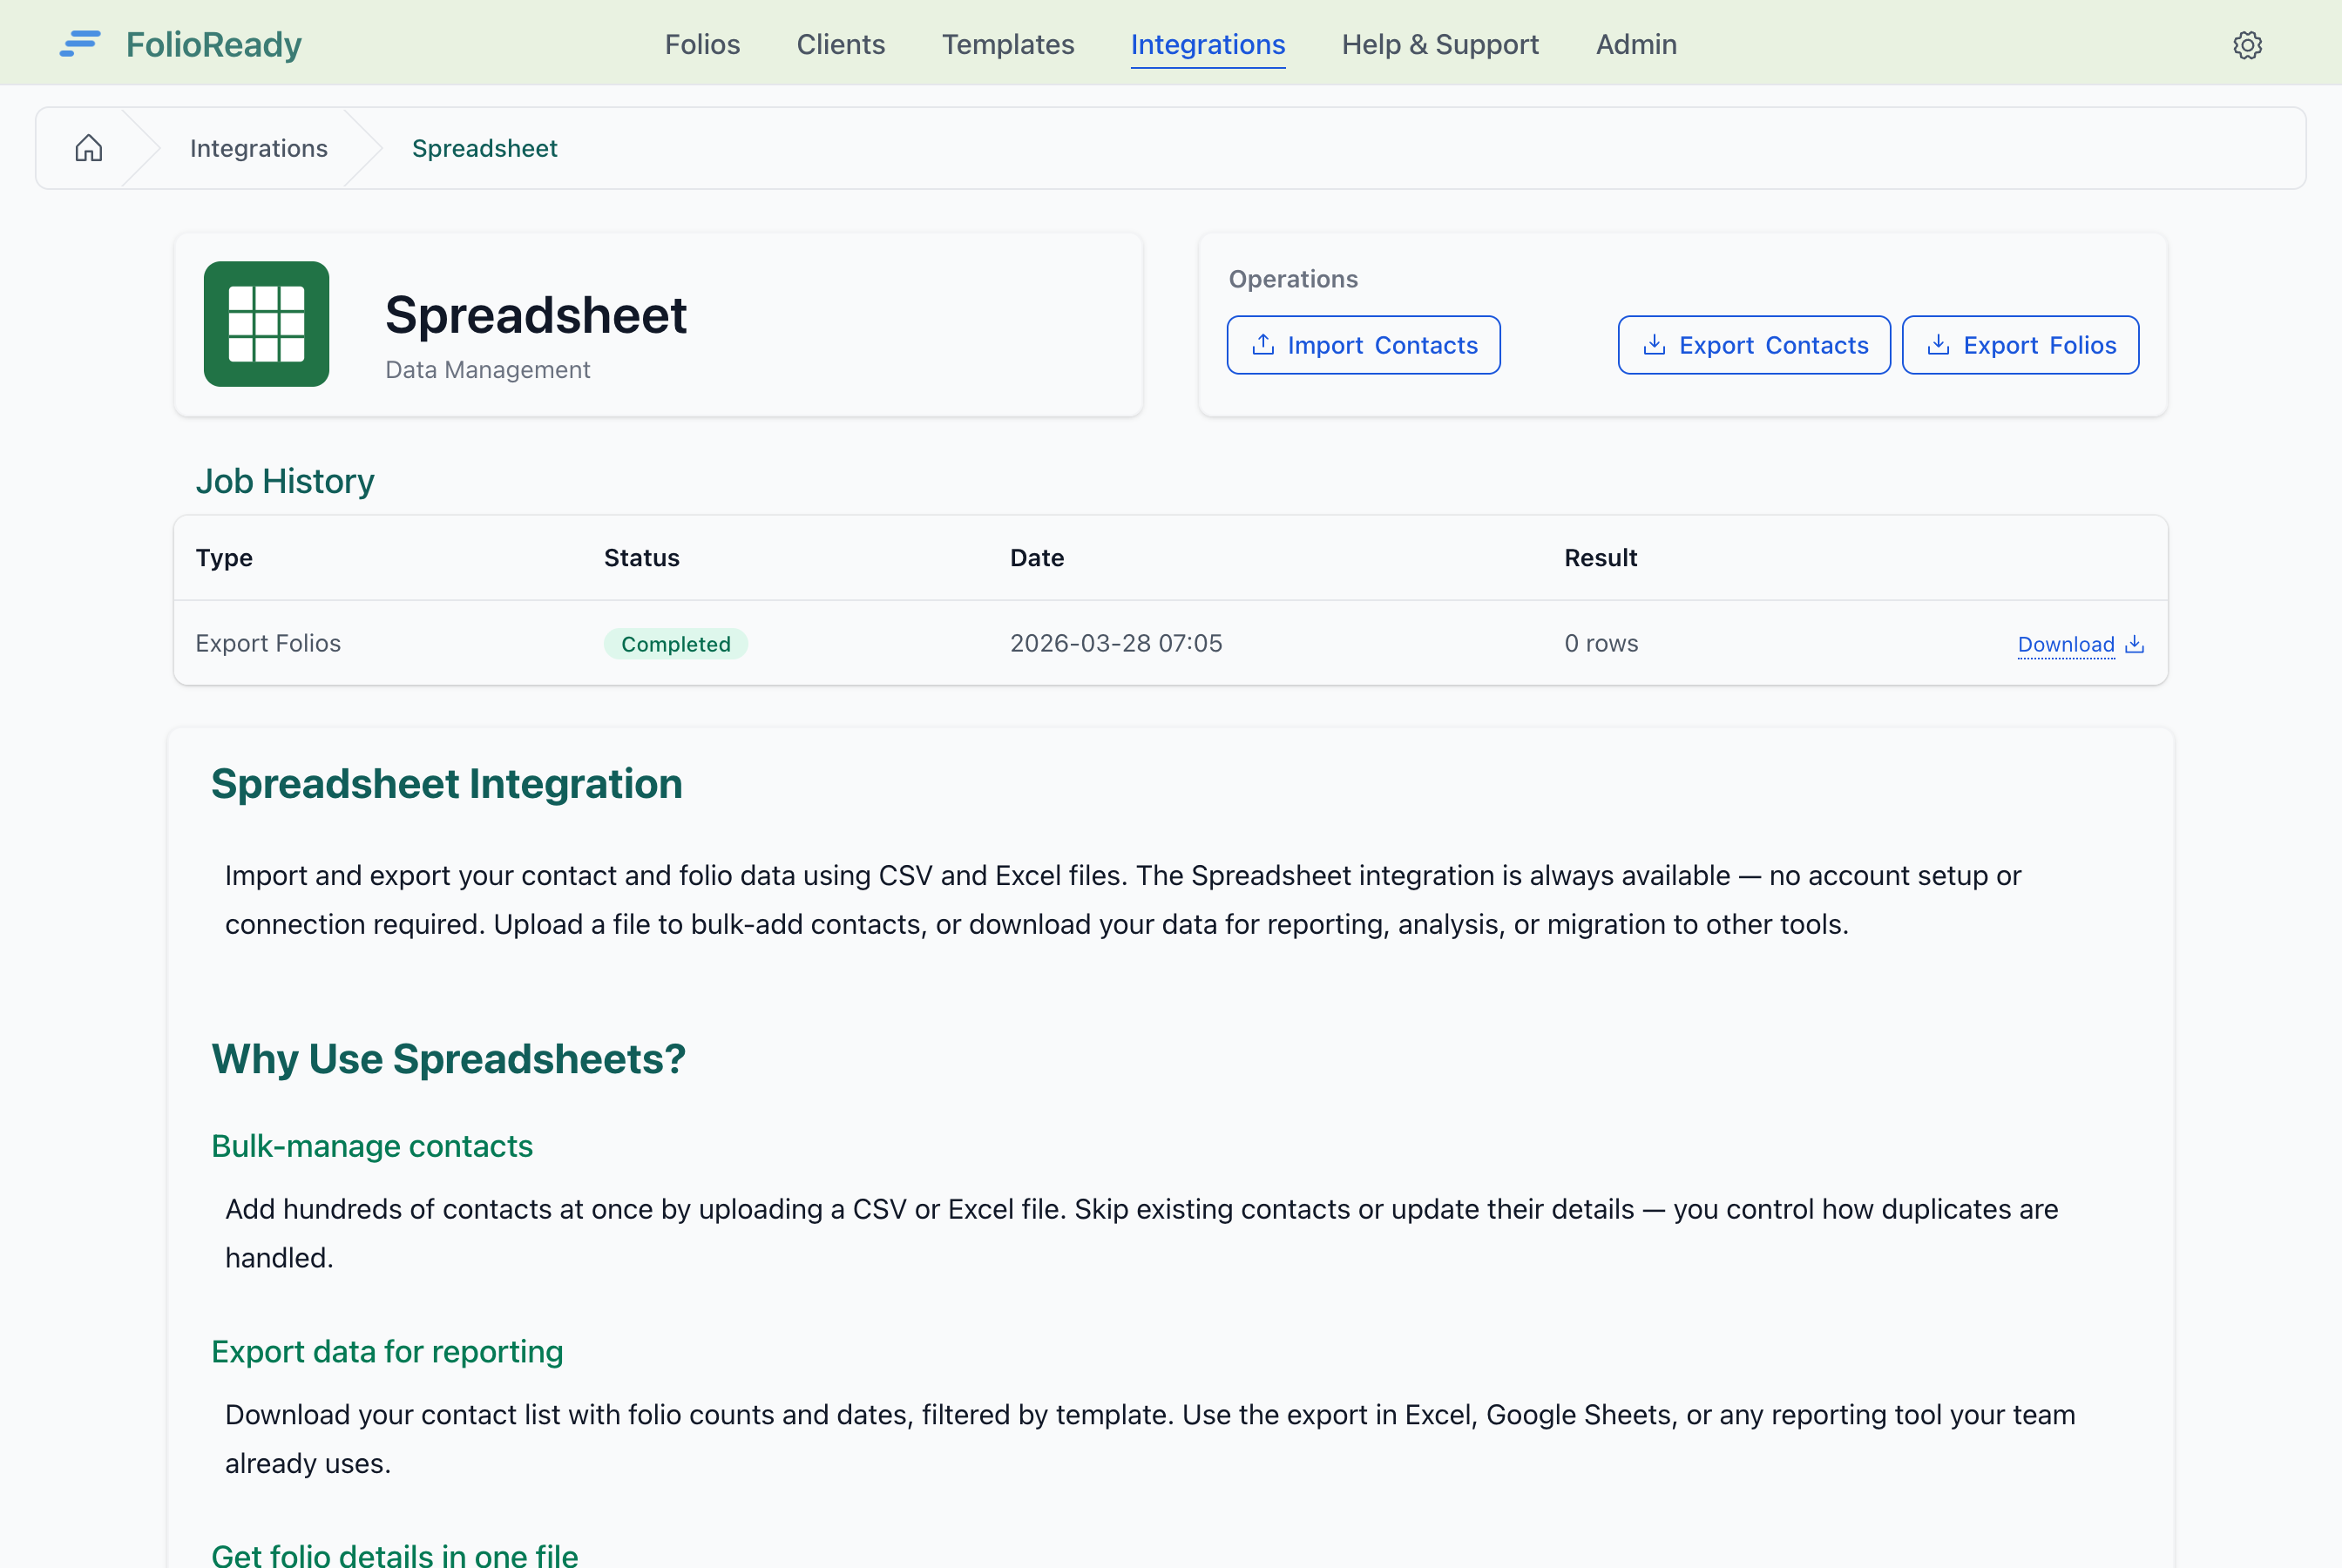Click the green Spreadsheet app icon
Screen dimensions: 2342x1568
point(266,324)
